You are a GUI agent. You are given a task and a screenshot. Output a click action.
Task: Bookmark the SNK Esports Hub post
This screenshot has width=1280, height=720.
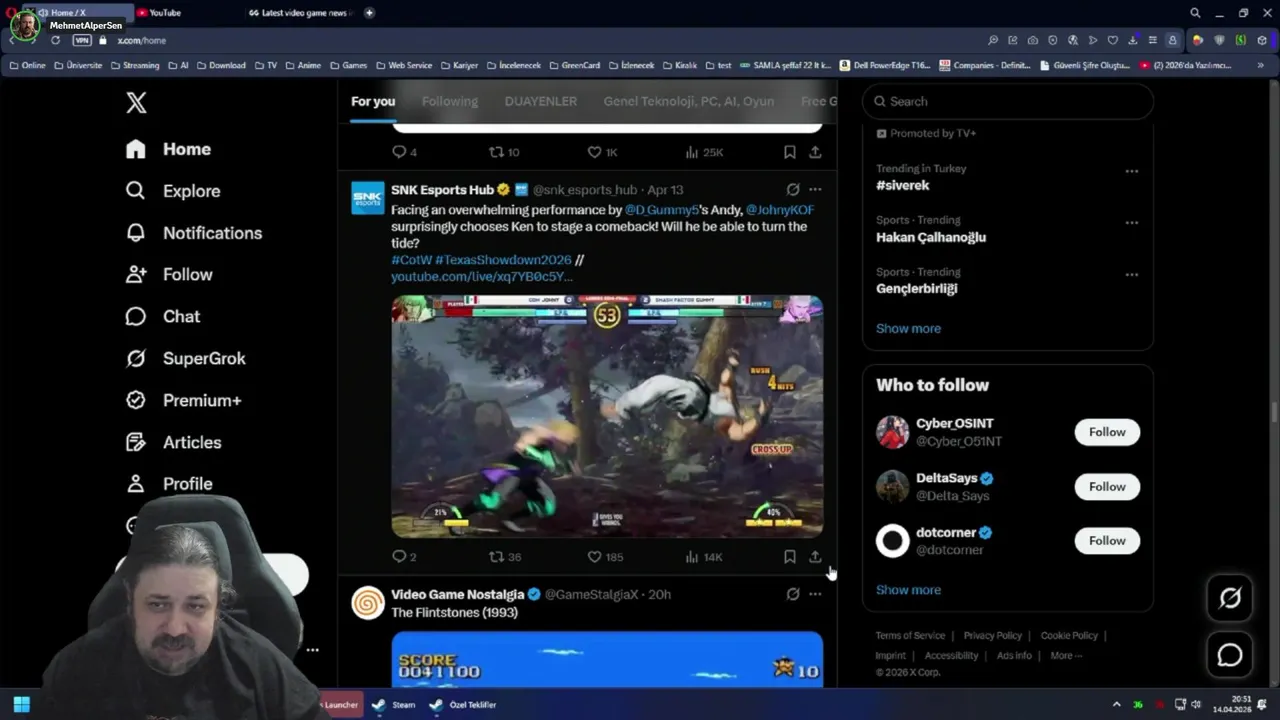[x=789, y=557]
